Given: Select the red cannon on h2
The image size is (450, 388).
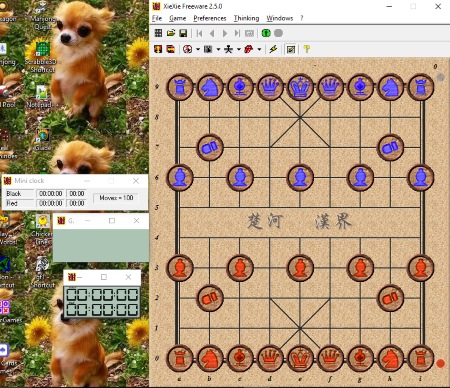Looking at the screenshot, I should click(x=390, y=298).
